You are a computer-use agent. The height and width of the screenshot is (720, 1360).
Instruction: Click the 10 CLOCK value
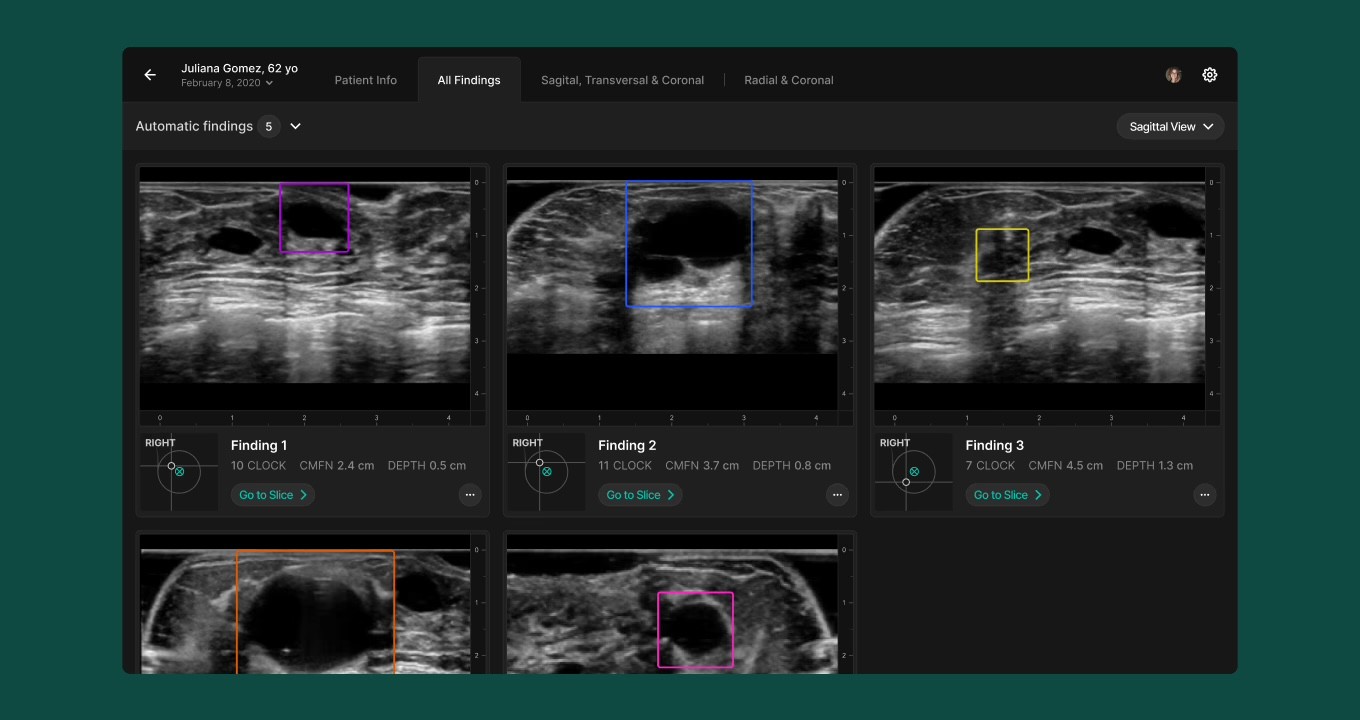tap(258, 466)
